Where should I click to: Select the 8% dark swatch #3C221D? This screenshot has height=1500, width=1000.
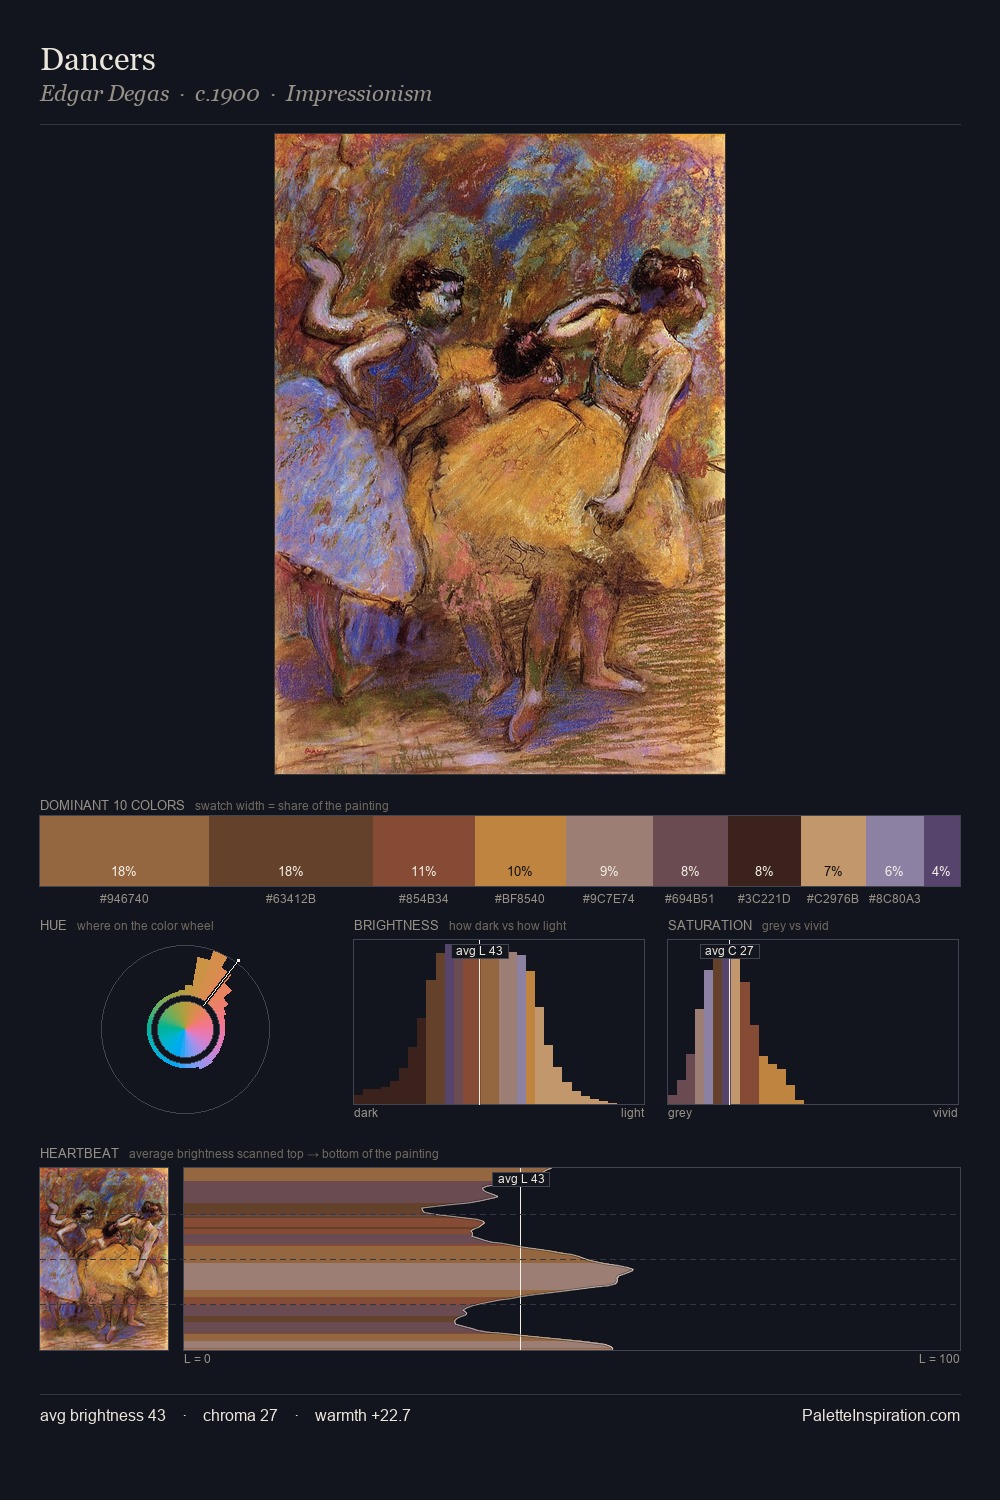click(x=764, y=851)
